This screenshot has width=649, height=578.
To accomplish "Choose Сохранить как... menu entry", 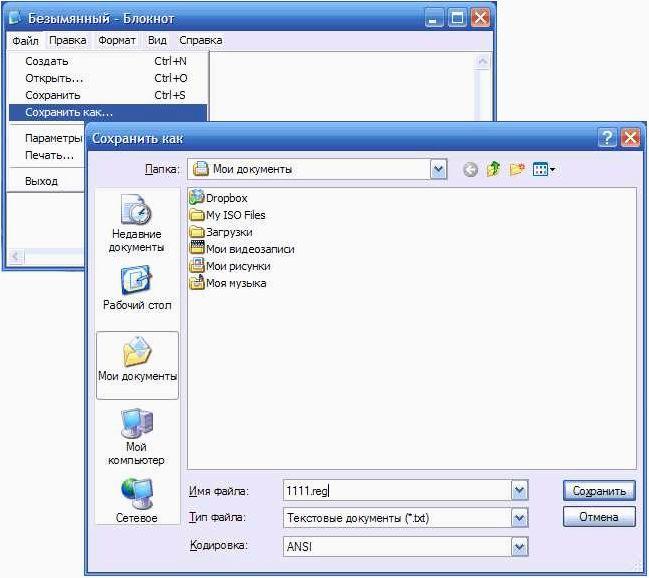I will 108,112.
